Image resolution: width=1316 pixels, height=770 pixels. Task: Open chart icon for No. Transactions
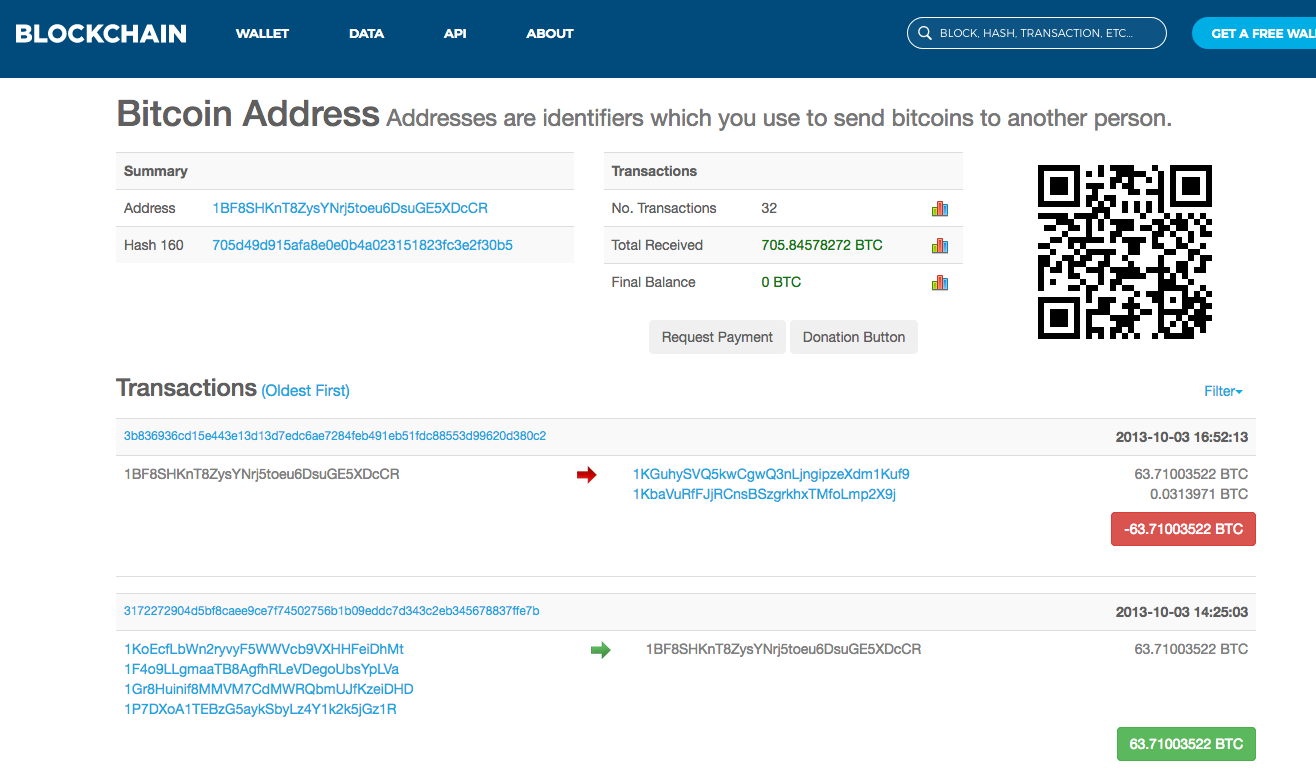point(939,208)
